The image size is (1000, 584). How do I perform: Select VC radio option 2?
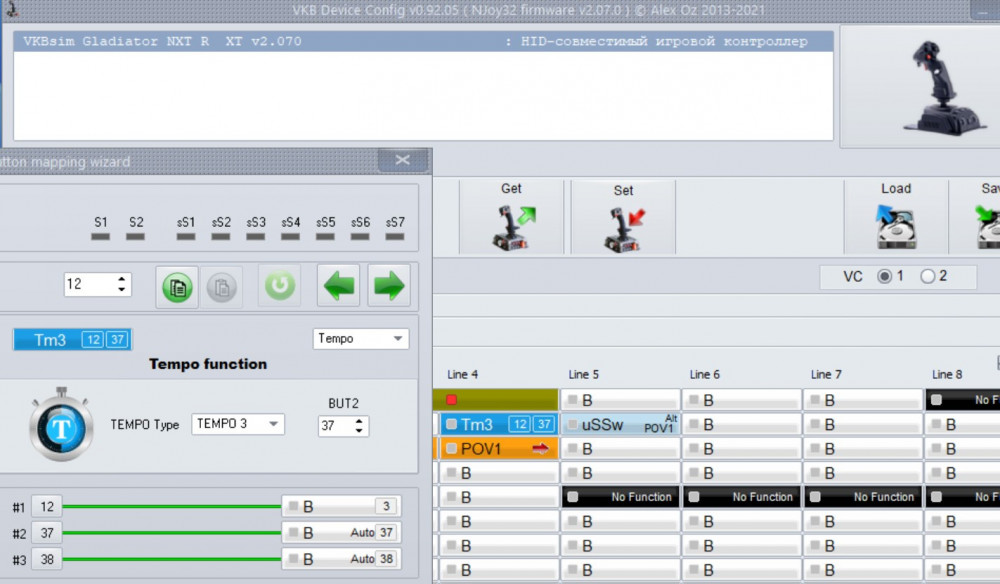tap(927, 276)
